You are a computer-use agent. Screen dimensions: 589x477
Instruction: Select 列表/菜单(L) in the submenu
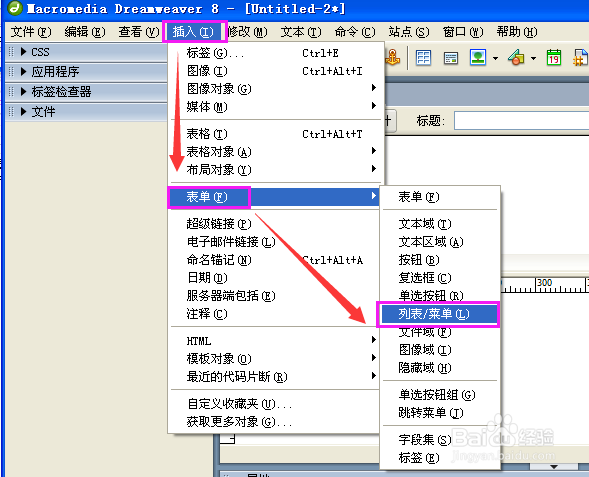438,314
